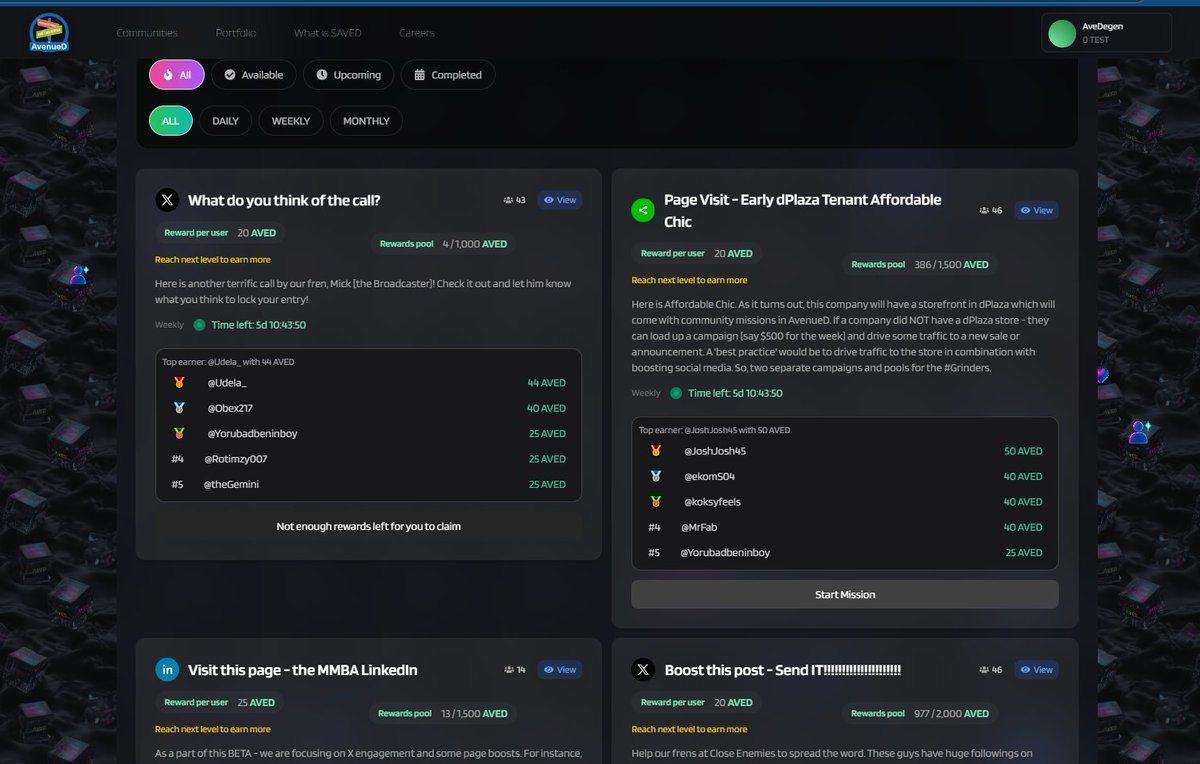
Task: Click Rewards pool 977 / 2,000 AVED badge
Action: coord(920,714)
